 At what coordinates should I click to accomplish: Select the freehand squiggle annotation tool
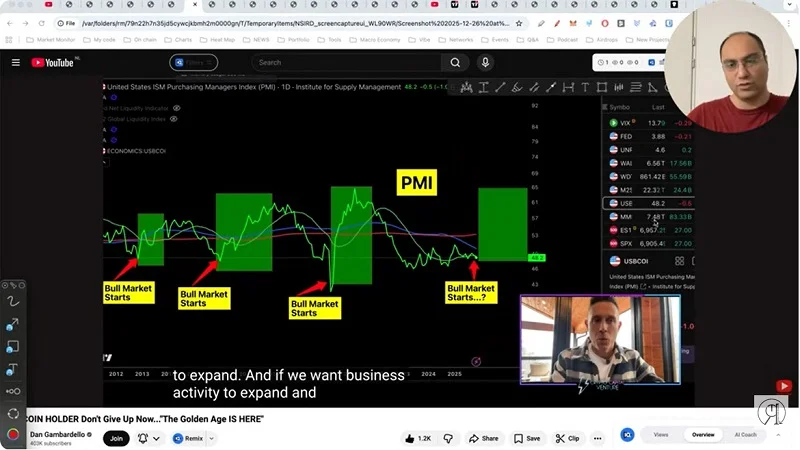pos(13,301)
